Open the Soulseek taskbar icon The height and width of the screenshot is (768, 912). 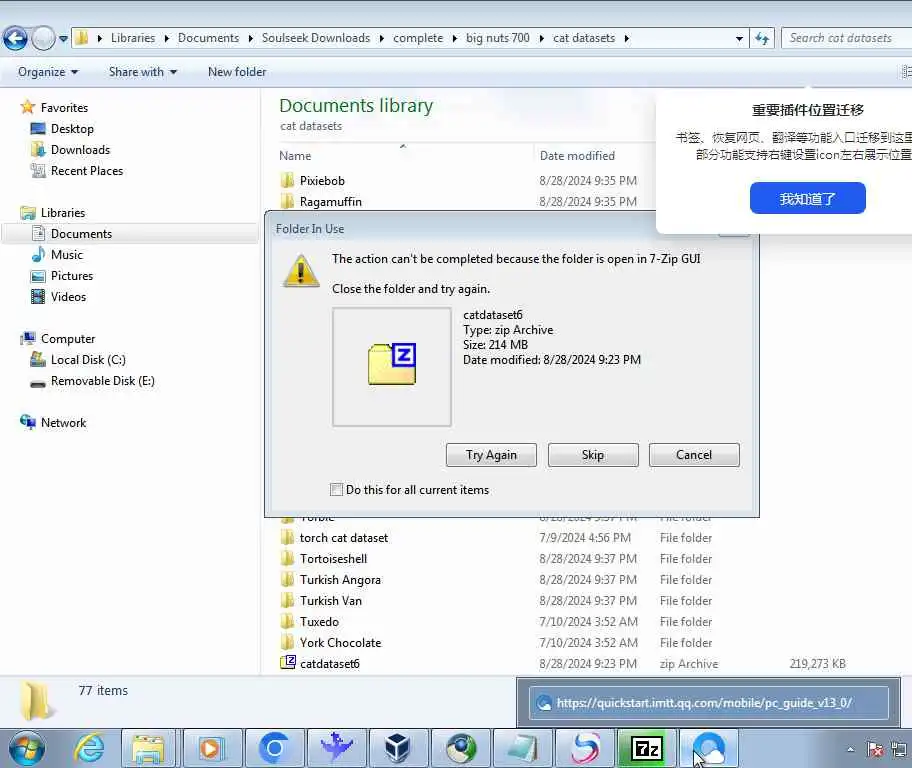point(585,748)
